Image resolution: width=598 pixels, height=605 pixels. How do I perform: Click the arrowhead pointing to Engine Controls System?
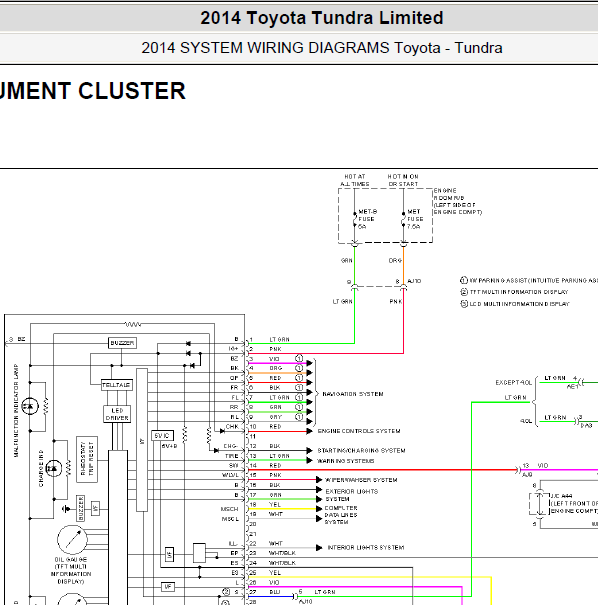coord(309,431)
